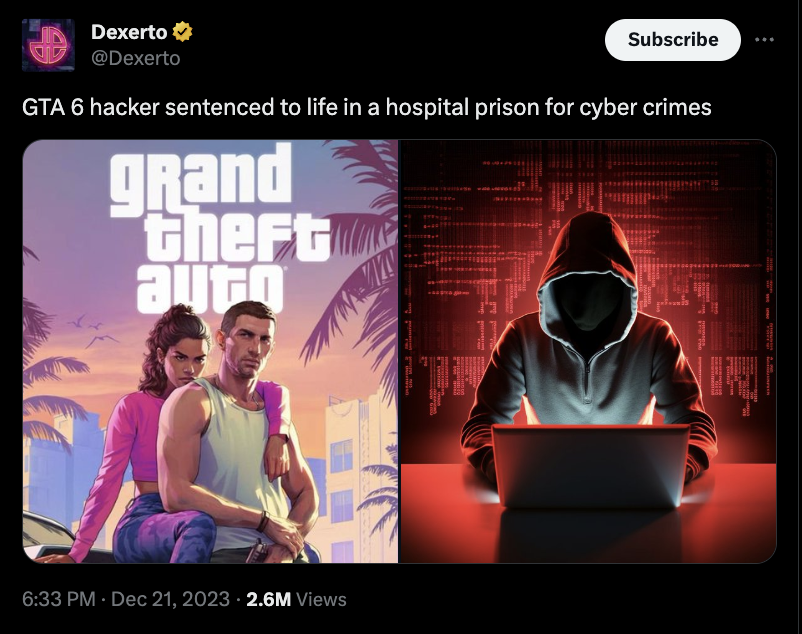View the 2.6M Views count

coord(296,599)
